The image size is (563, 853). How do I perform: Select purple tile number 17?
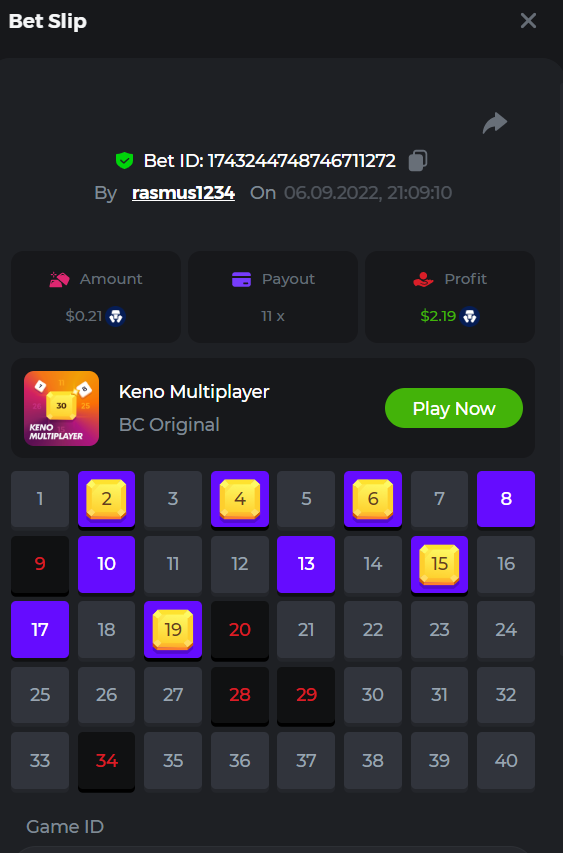click(x=40, y=630)
